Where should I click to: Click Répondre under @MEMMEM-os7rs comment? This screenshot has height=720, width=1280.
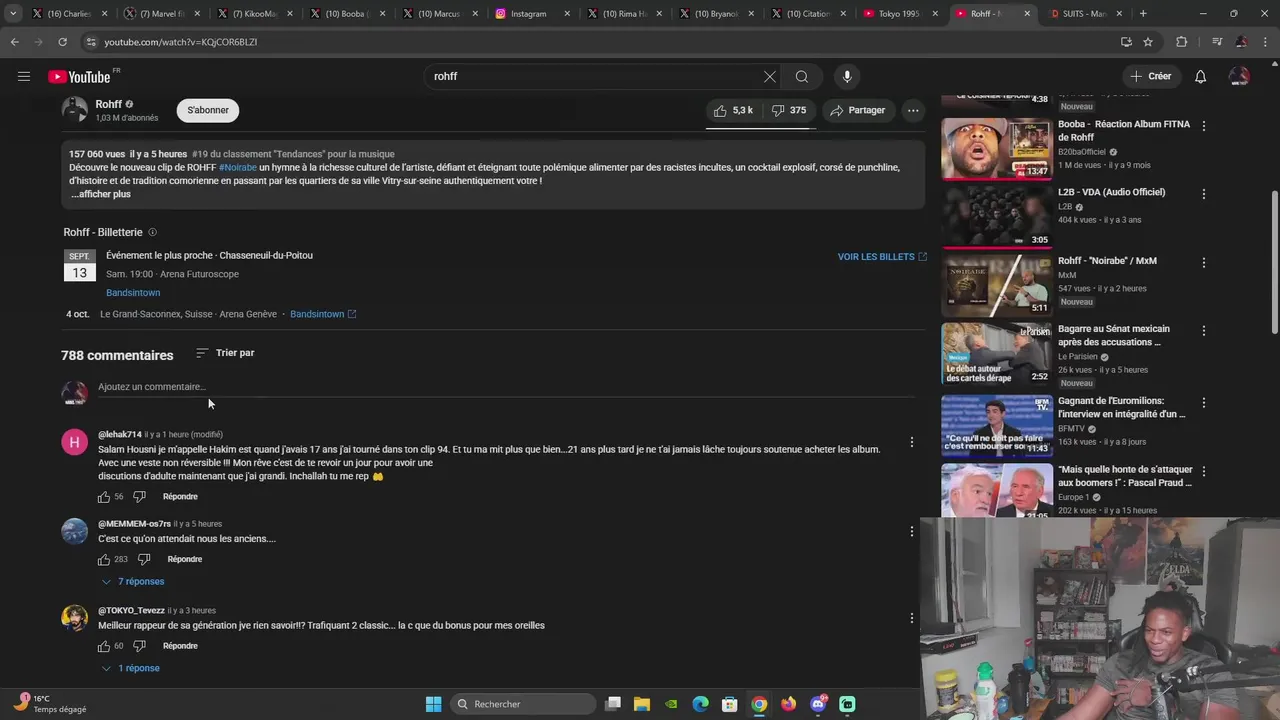point(185,559)
